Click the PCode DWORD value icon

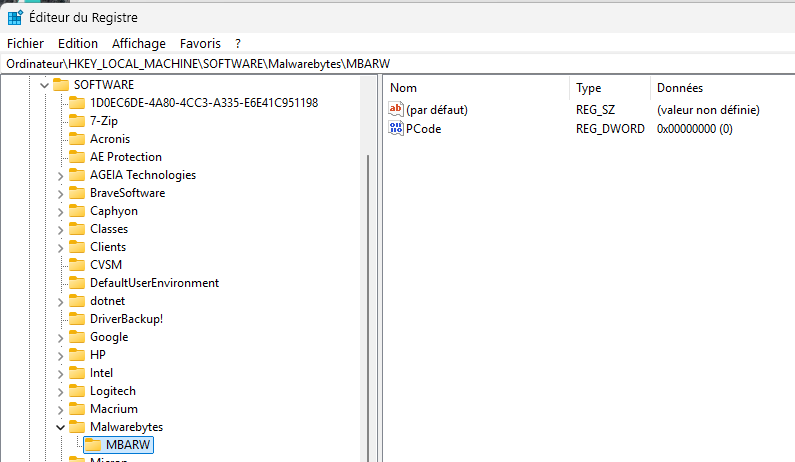pos(395,128)
